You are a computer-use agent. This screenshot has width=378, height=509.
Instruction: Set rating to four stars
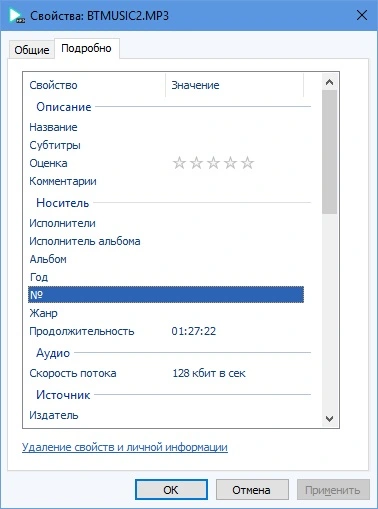click(x=230, y=163)
